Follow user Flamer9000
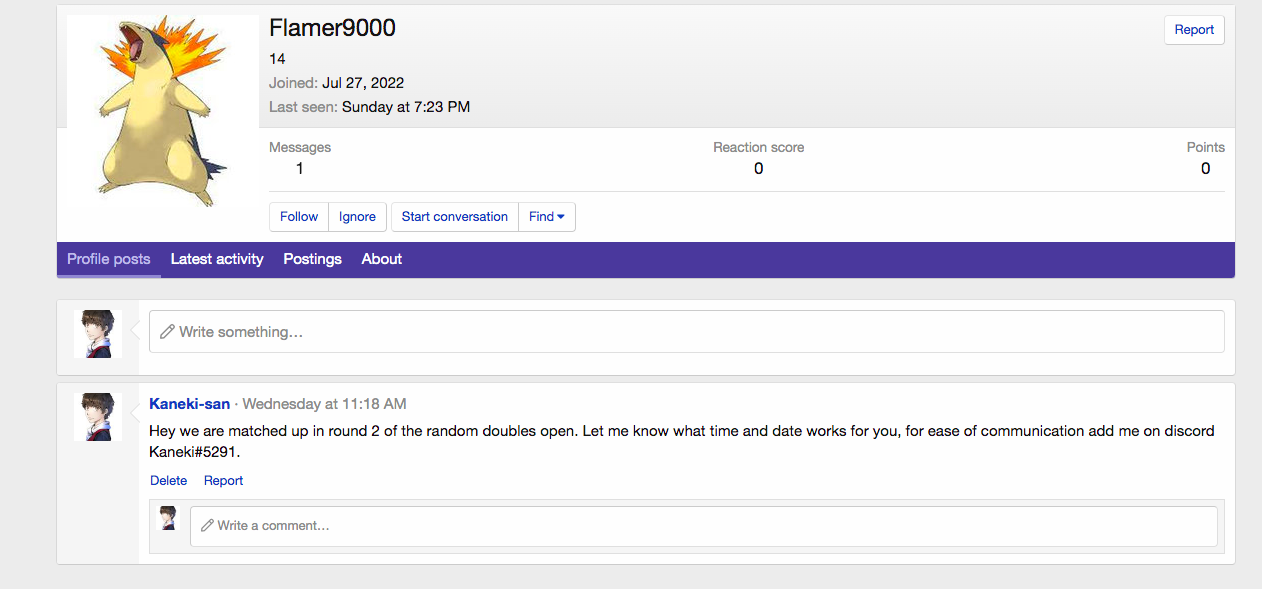The image size is (1262, 589). (x=299, y=217)
